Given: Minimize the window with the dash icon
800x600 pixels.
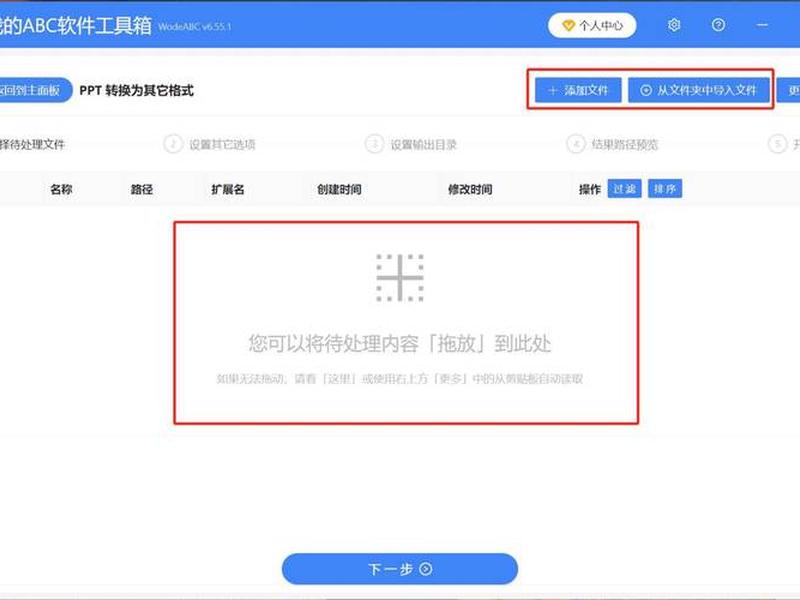Looking at the screenshot, I should [x=762, y=25].
